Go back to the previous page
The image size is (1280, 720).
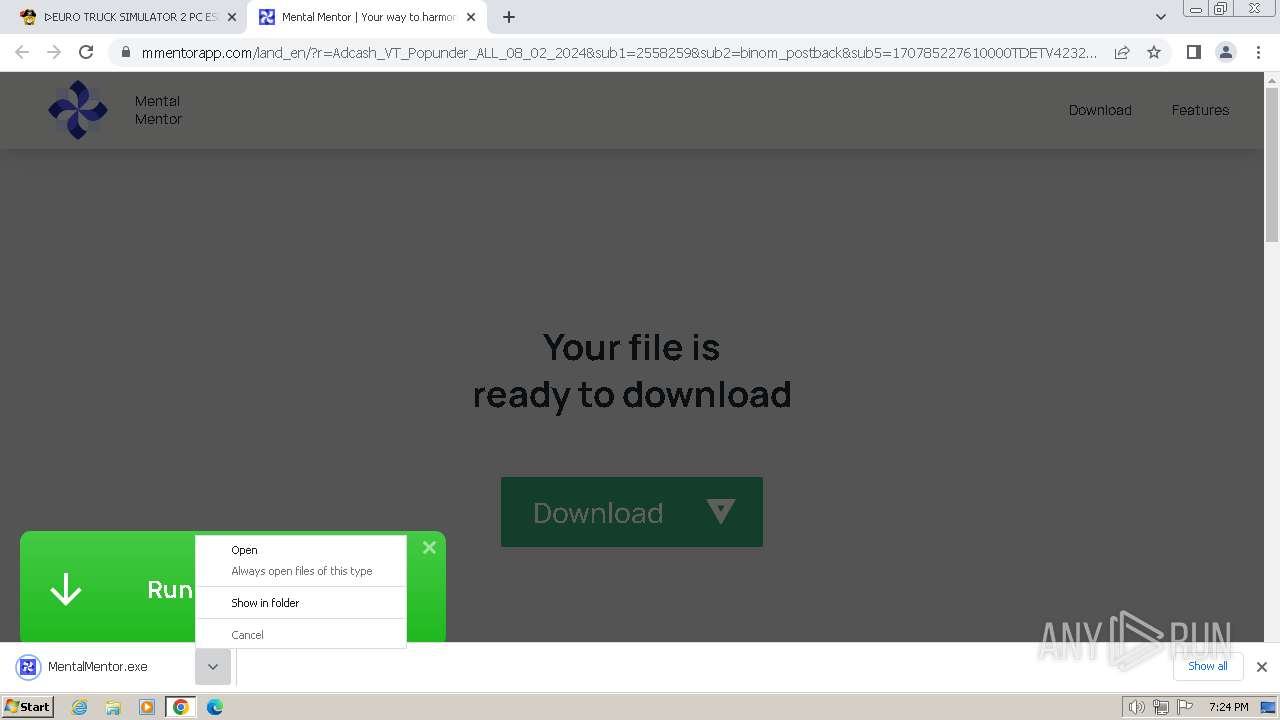[22, 52]
